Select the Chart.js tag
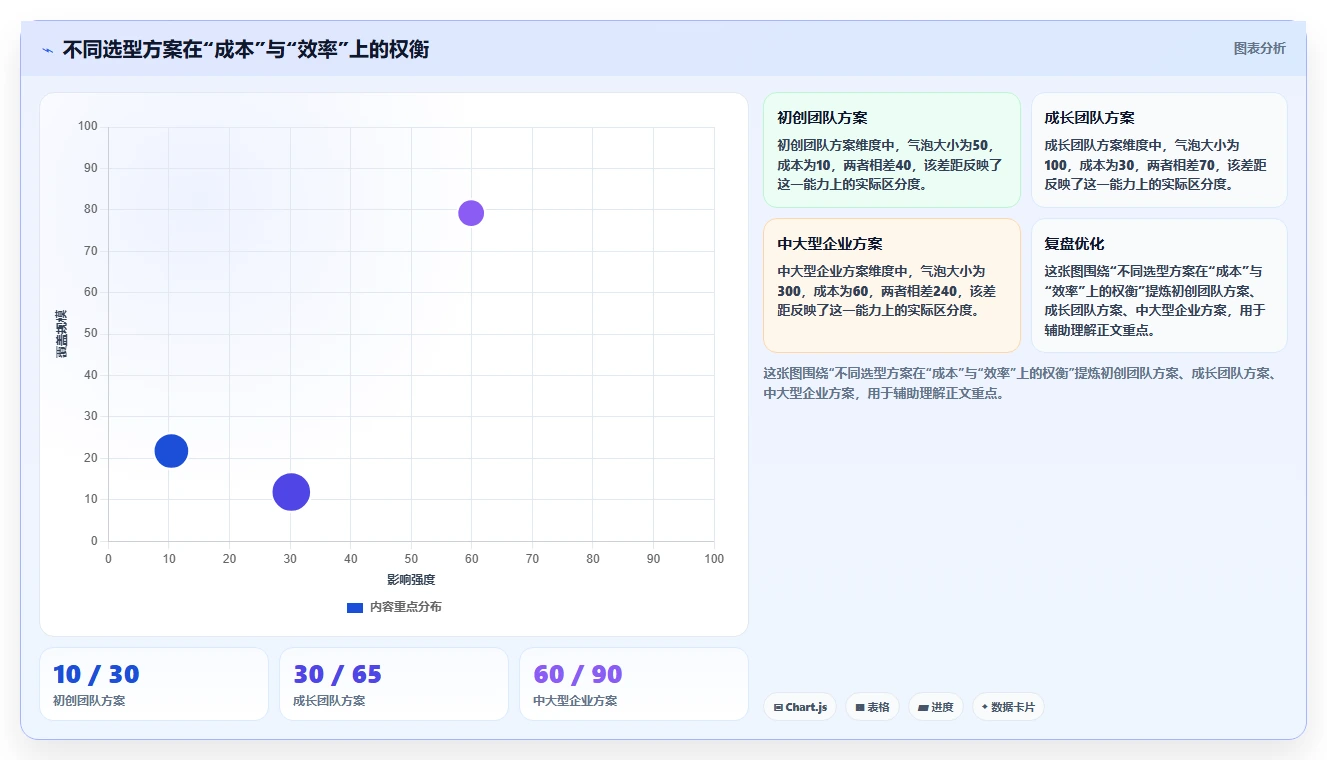1327x760 pixels. pyautogui.click(x=800, y=707)
